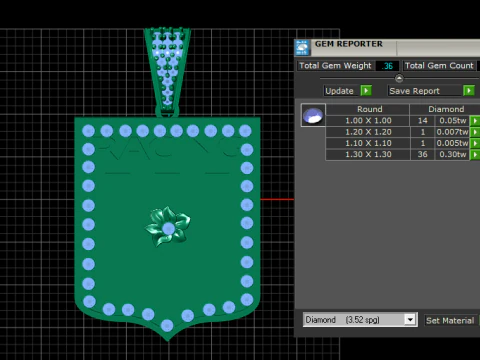The image size is (480, 360).
Task: Click the Total Gem Count label
Action: pyautogui.click(x=439, y=66)
